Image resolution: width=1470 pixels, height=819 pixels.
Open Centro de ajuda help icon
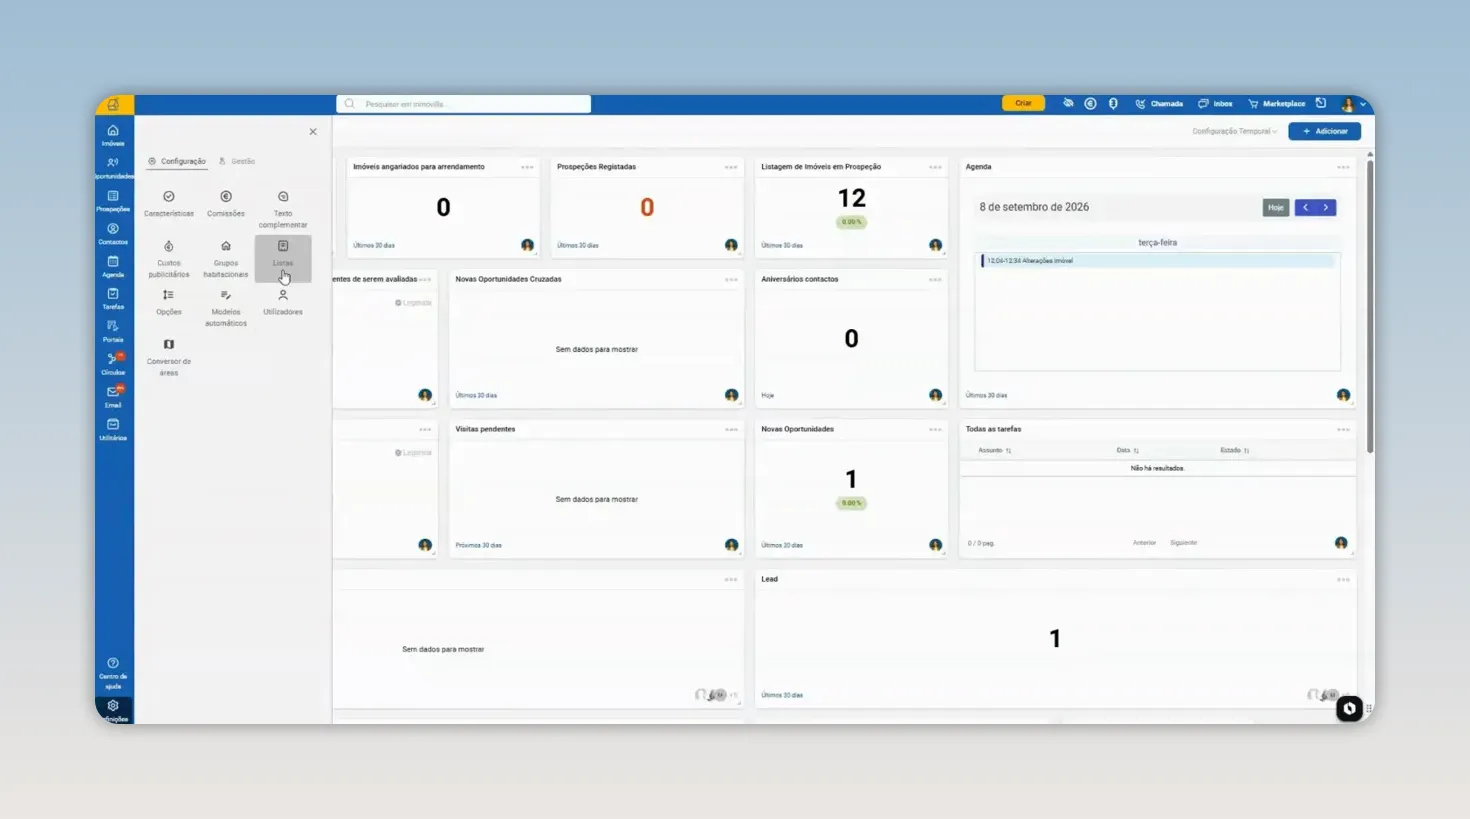point(113,673)
